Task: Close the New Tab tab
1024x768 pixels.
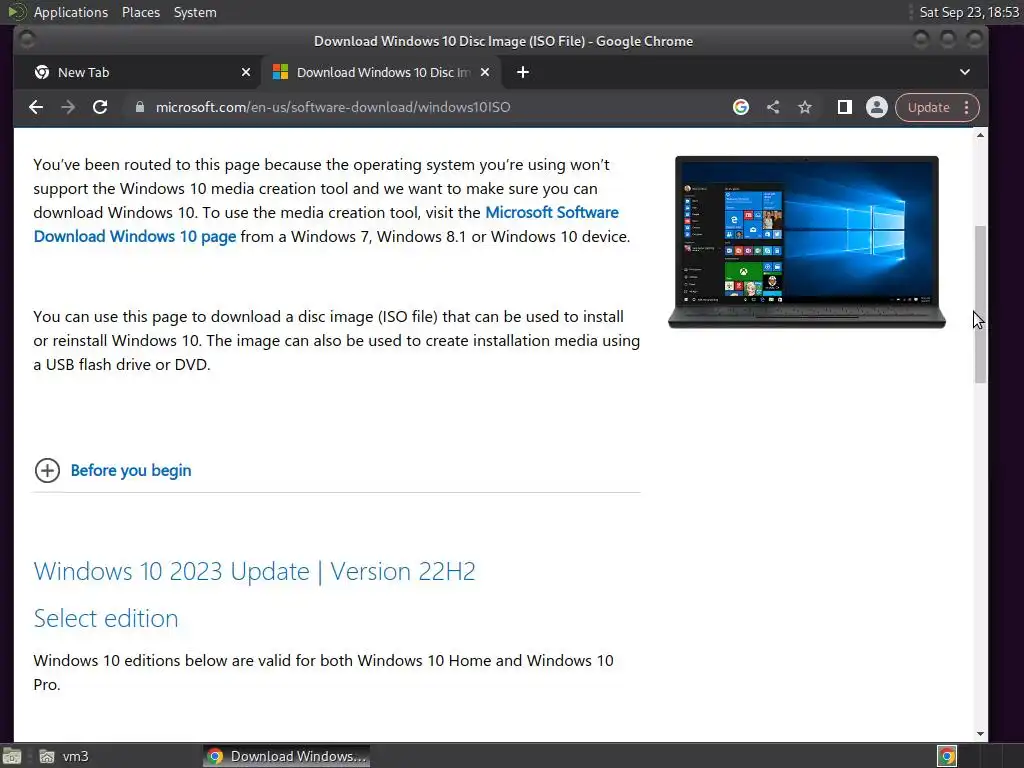Action: point(246,72)
